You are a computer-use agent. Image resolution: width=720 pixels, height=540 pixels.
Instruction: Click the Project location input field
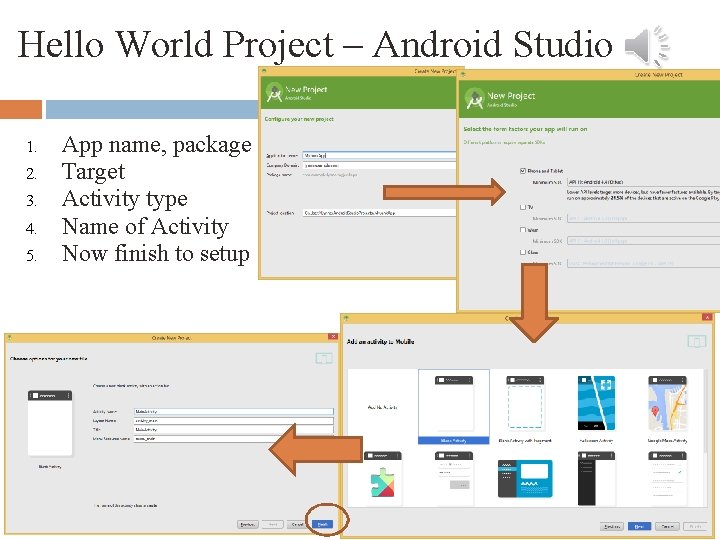[379, 213]
